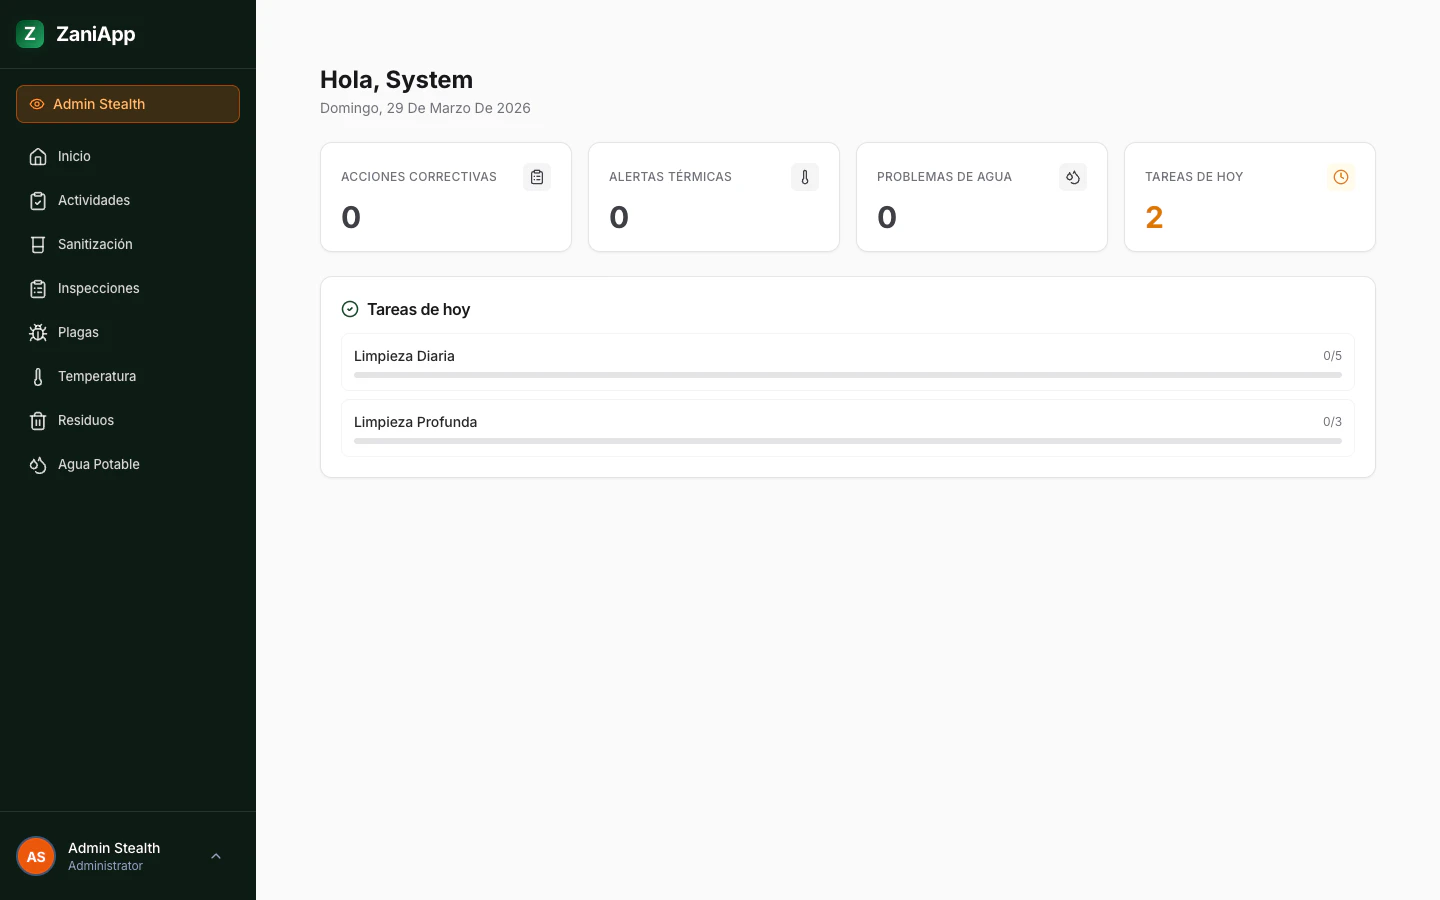Click the Agua Potable droplet icon
This screenshot has height=900, width=1440.
click(x=38, y=464)
